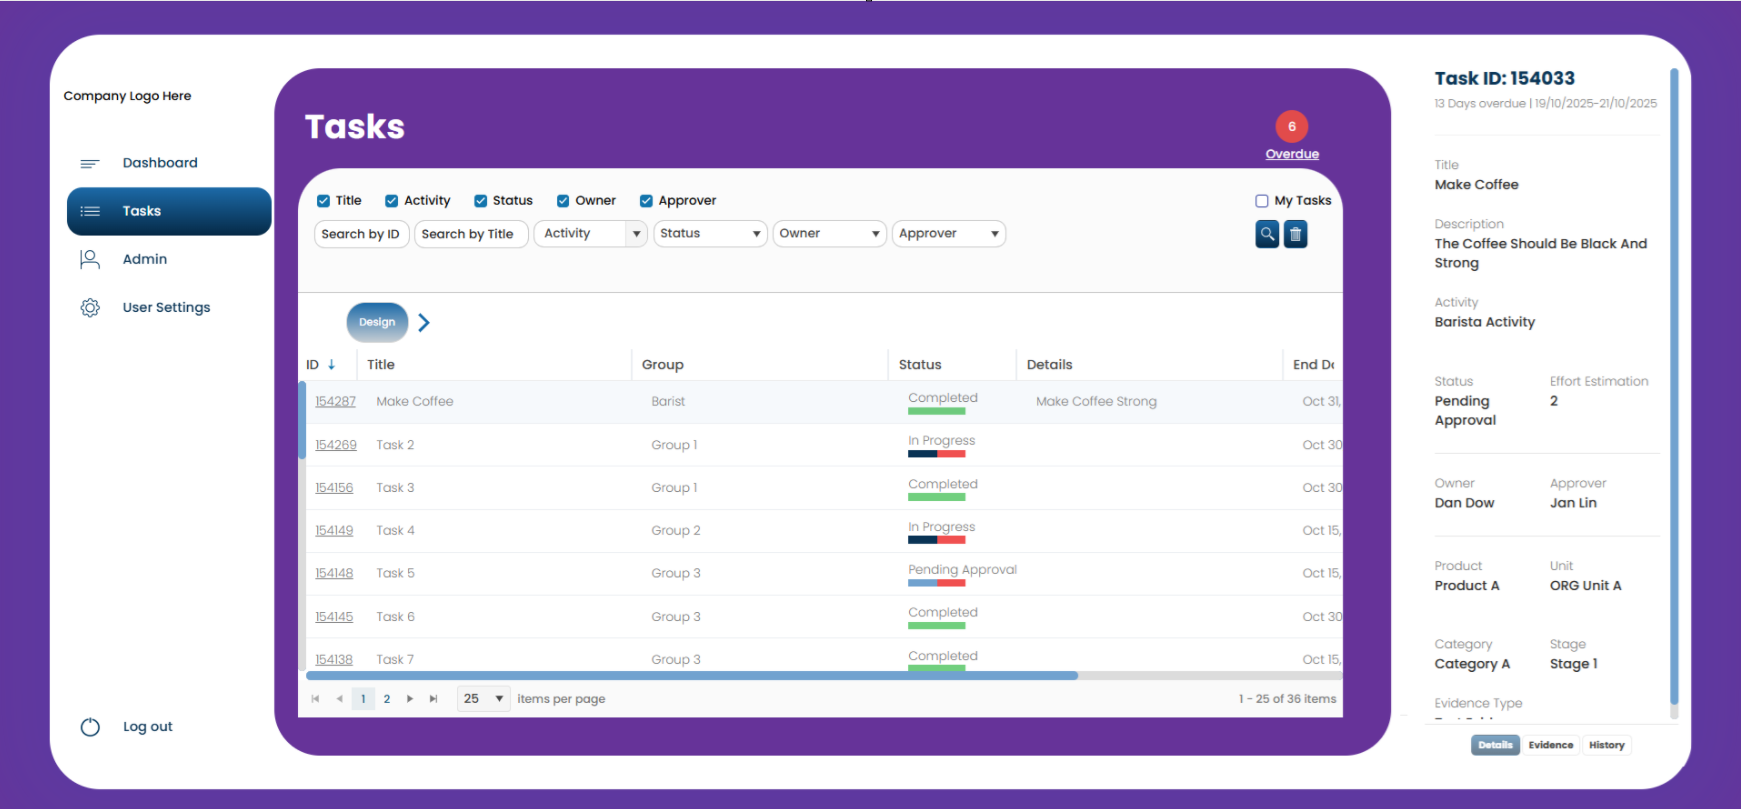The width and height of the screenshot is (1741, 809).
Task: Open task ID 154287 link
Action: [x=335, y=402]
